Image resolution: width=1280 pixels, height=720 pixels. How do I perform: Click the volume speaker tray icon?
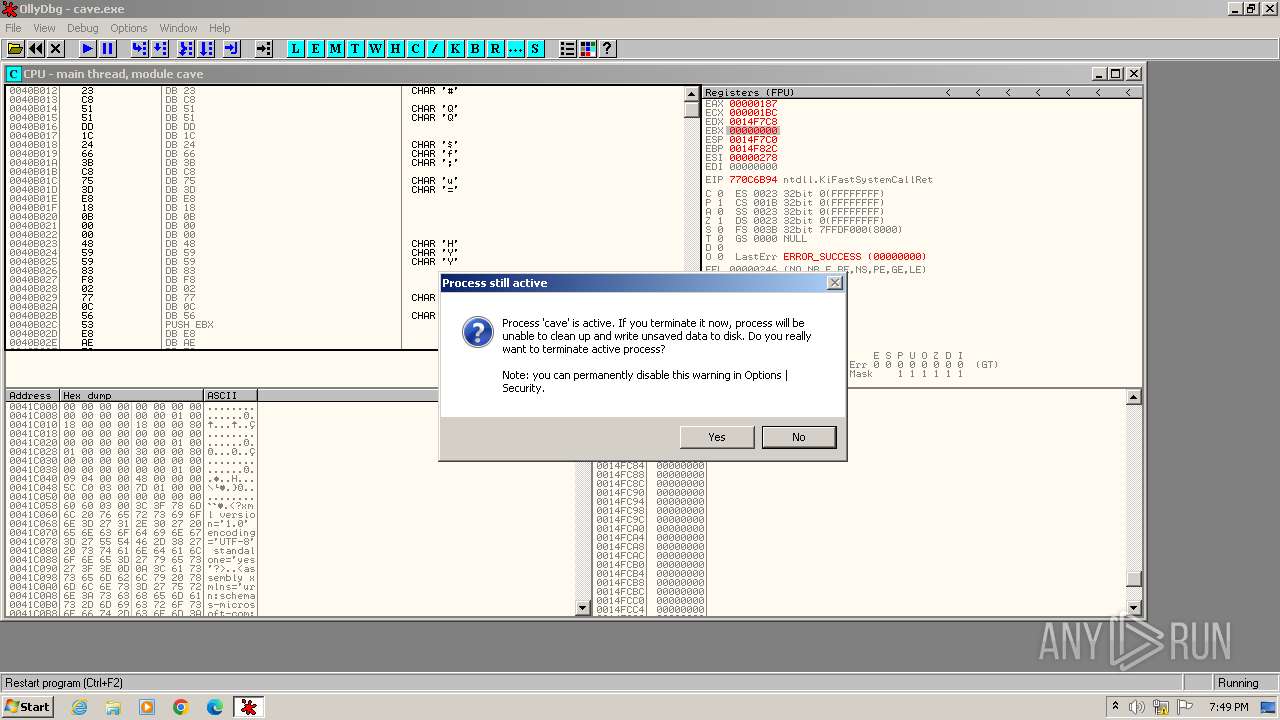coord(1137,707)
